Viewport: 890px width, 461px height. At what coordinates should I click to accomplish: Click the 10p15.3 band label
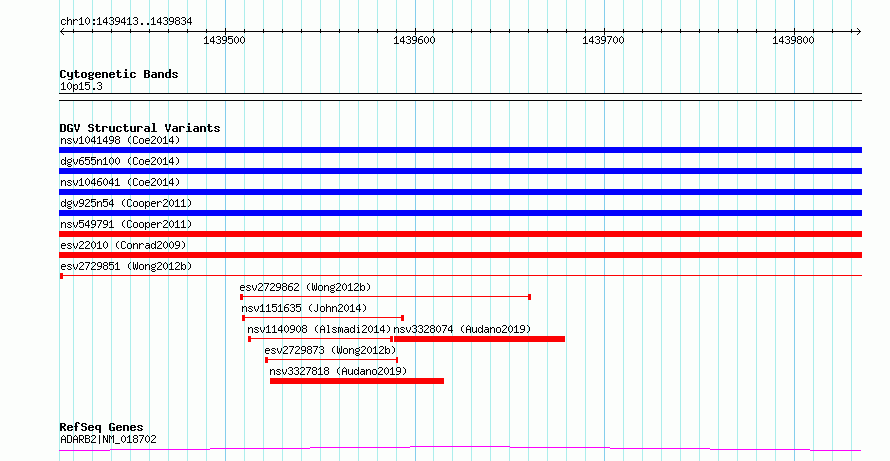81,87
